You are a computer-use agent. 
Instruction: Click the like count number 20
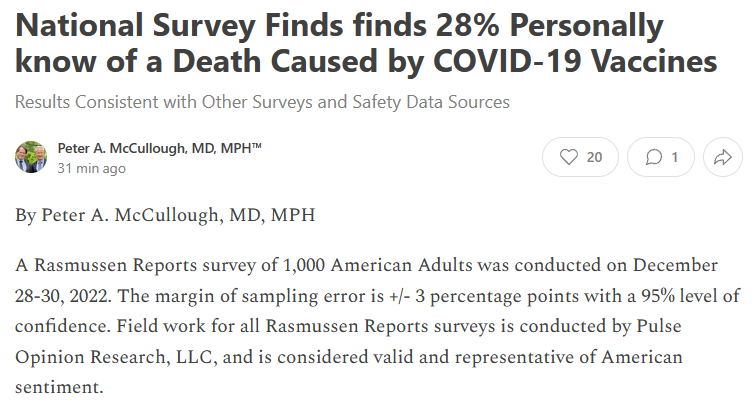(595, 157)
